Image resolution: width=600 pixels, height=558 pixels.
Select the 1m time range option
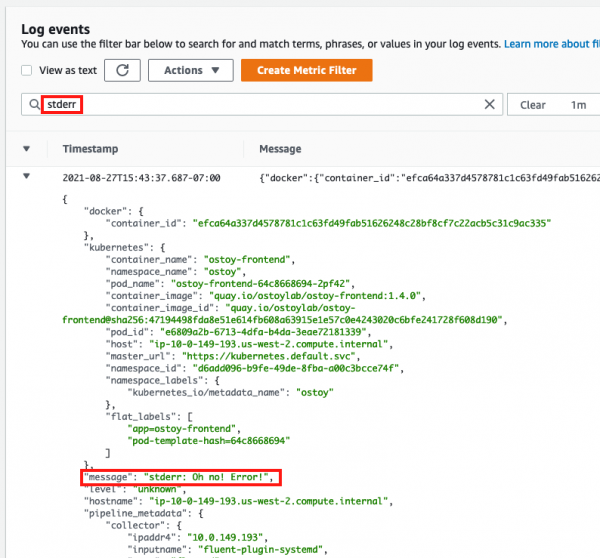pos(578,105)
